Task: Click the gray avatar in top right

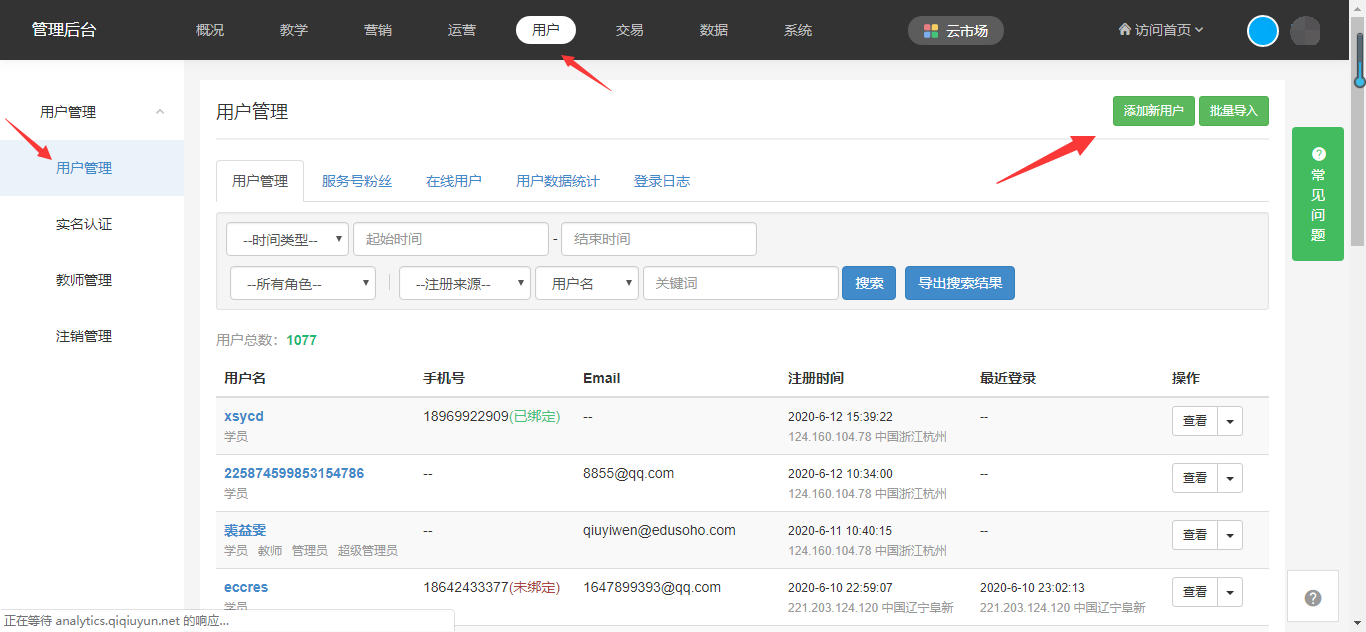Action: point(1305,31)
